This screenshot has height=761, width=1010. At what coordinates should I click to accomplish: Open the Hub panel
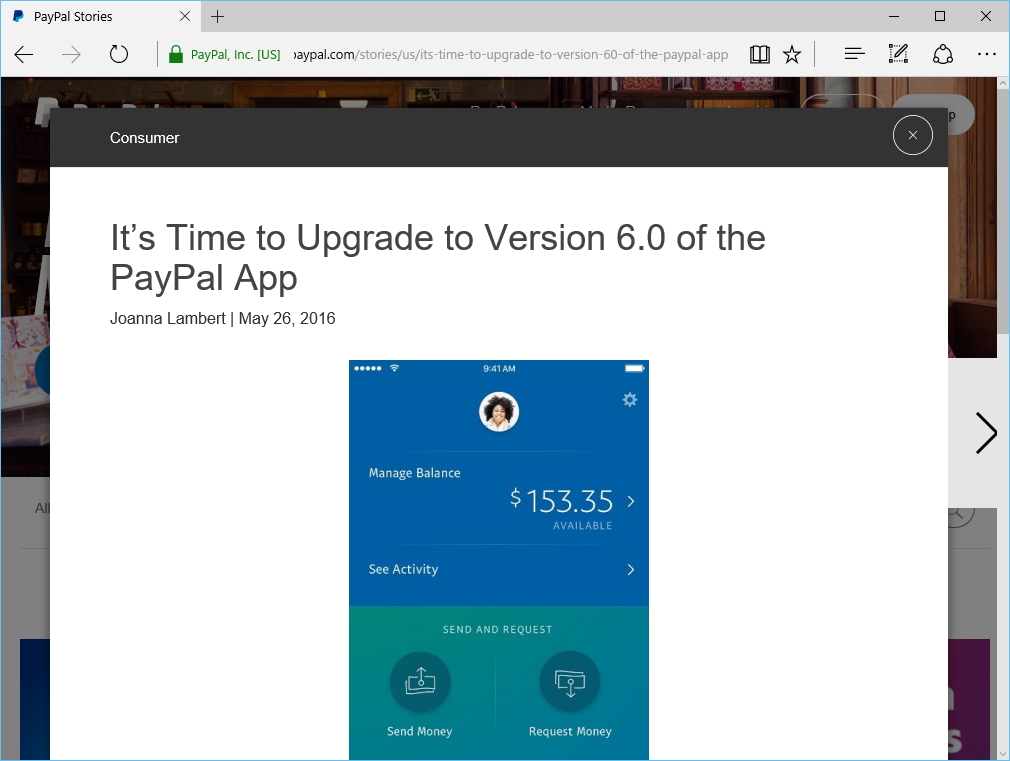coord(853,54)
